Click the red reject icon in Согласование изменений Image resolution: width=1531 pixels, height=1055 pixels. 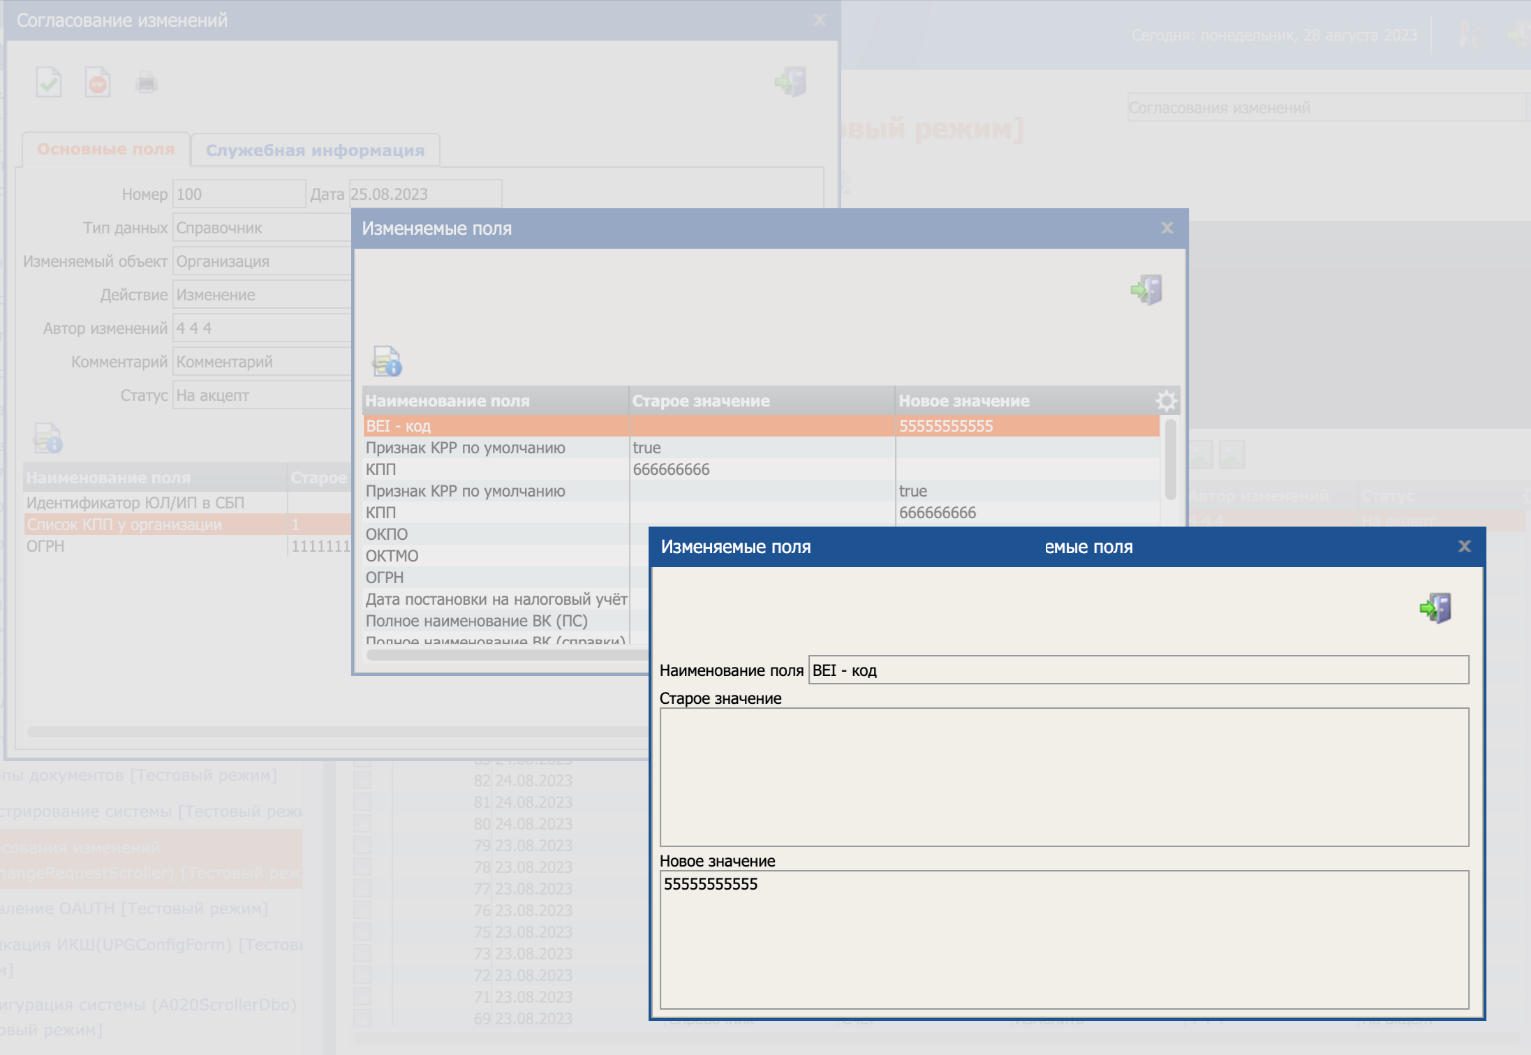point(98,82)
